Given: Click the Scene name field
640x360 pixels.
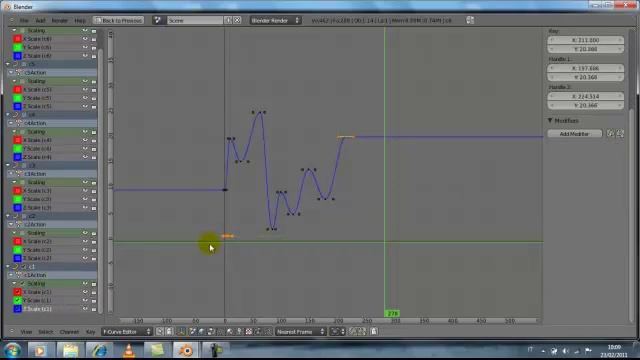Looking at the screenshot, I should pos(195,20).
